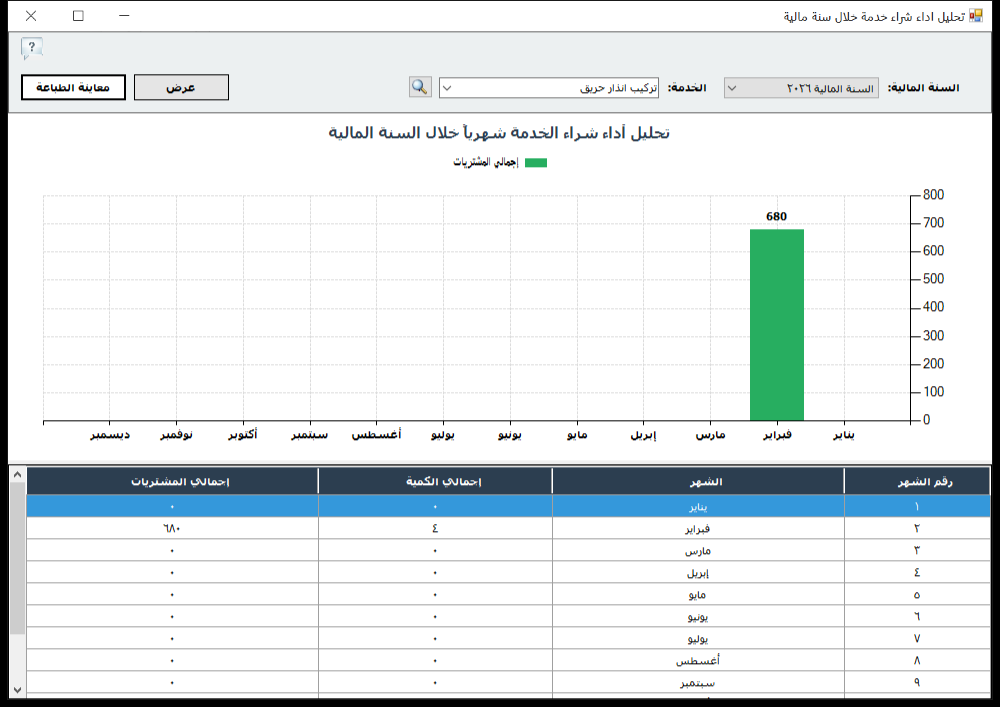The image size is (1000, 707).
Task: Select the إبريل table row
Action: click(508, 572)
